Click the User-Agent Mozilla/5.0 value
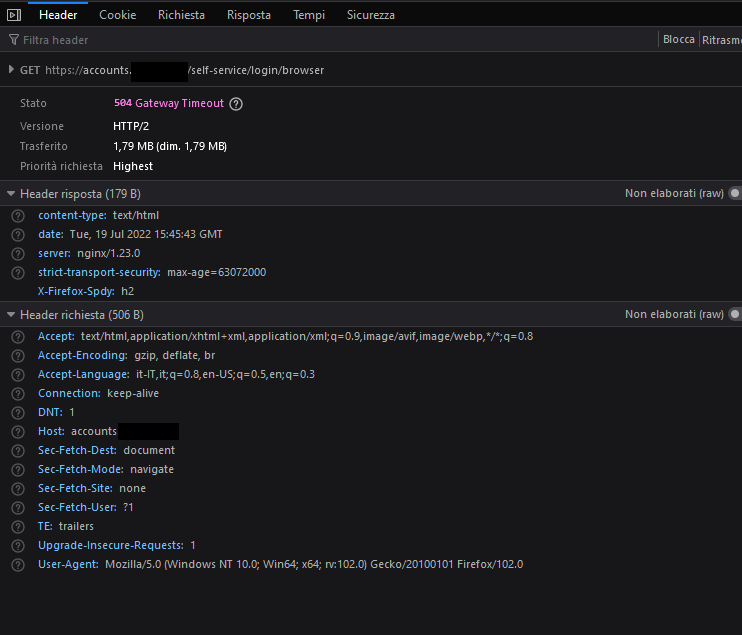 click(314, 564)
